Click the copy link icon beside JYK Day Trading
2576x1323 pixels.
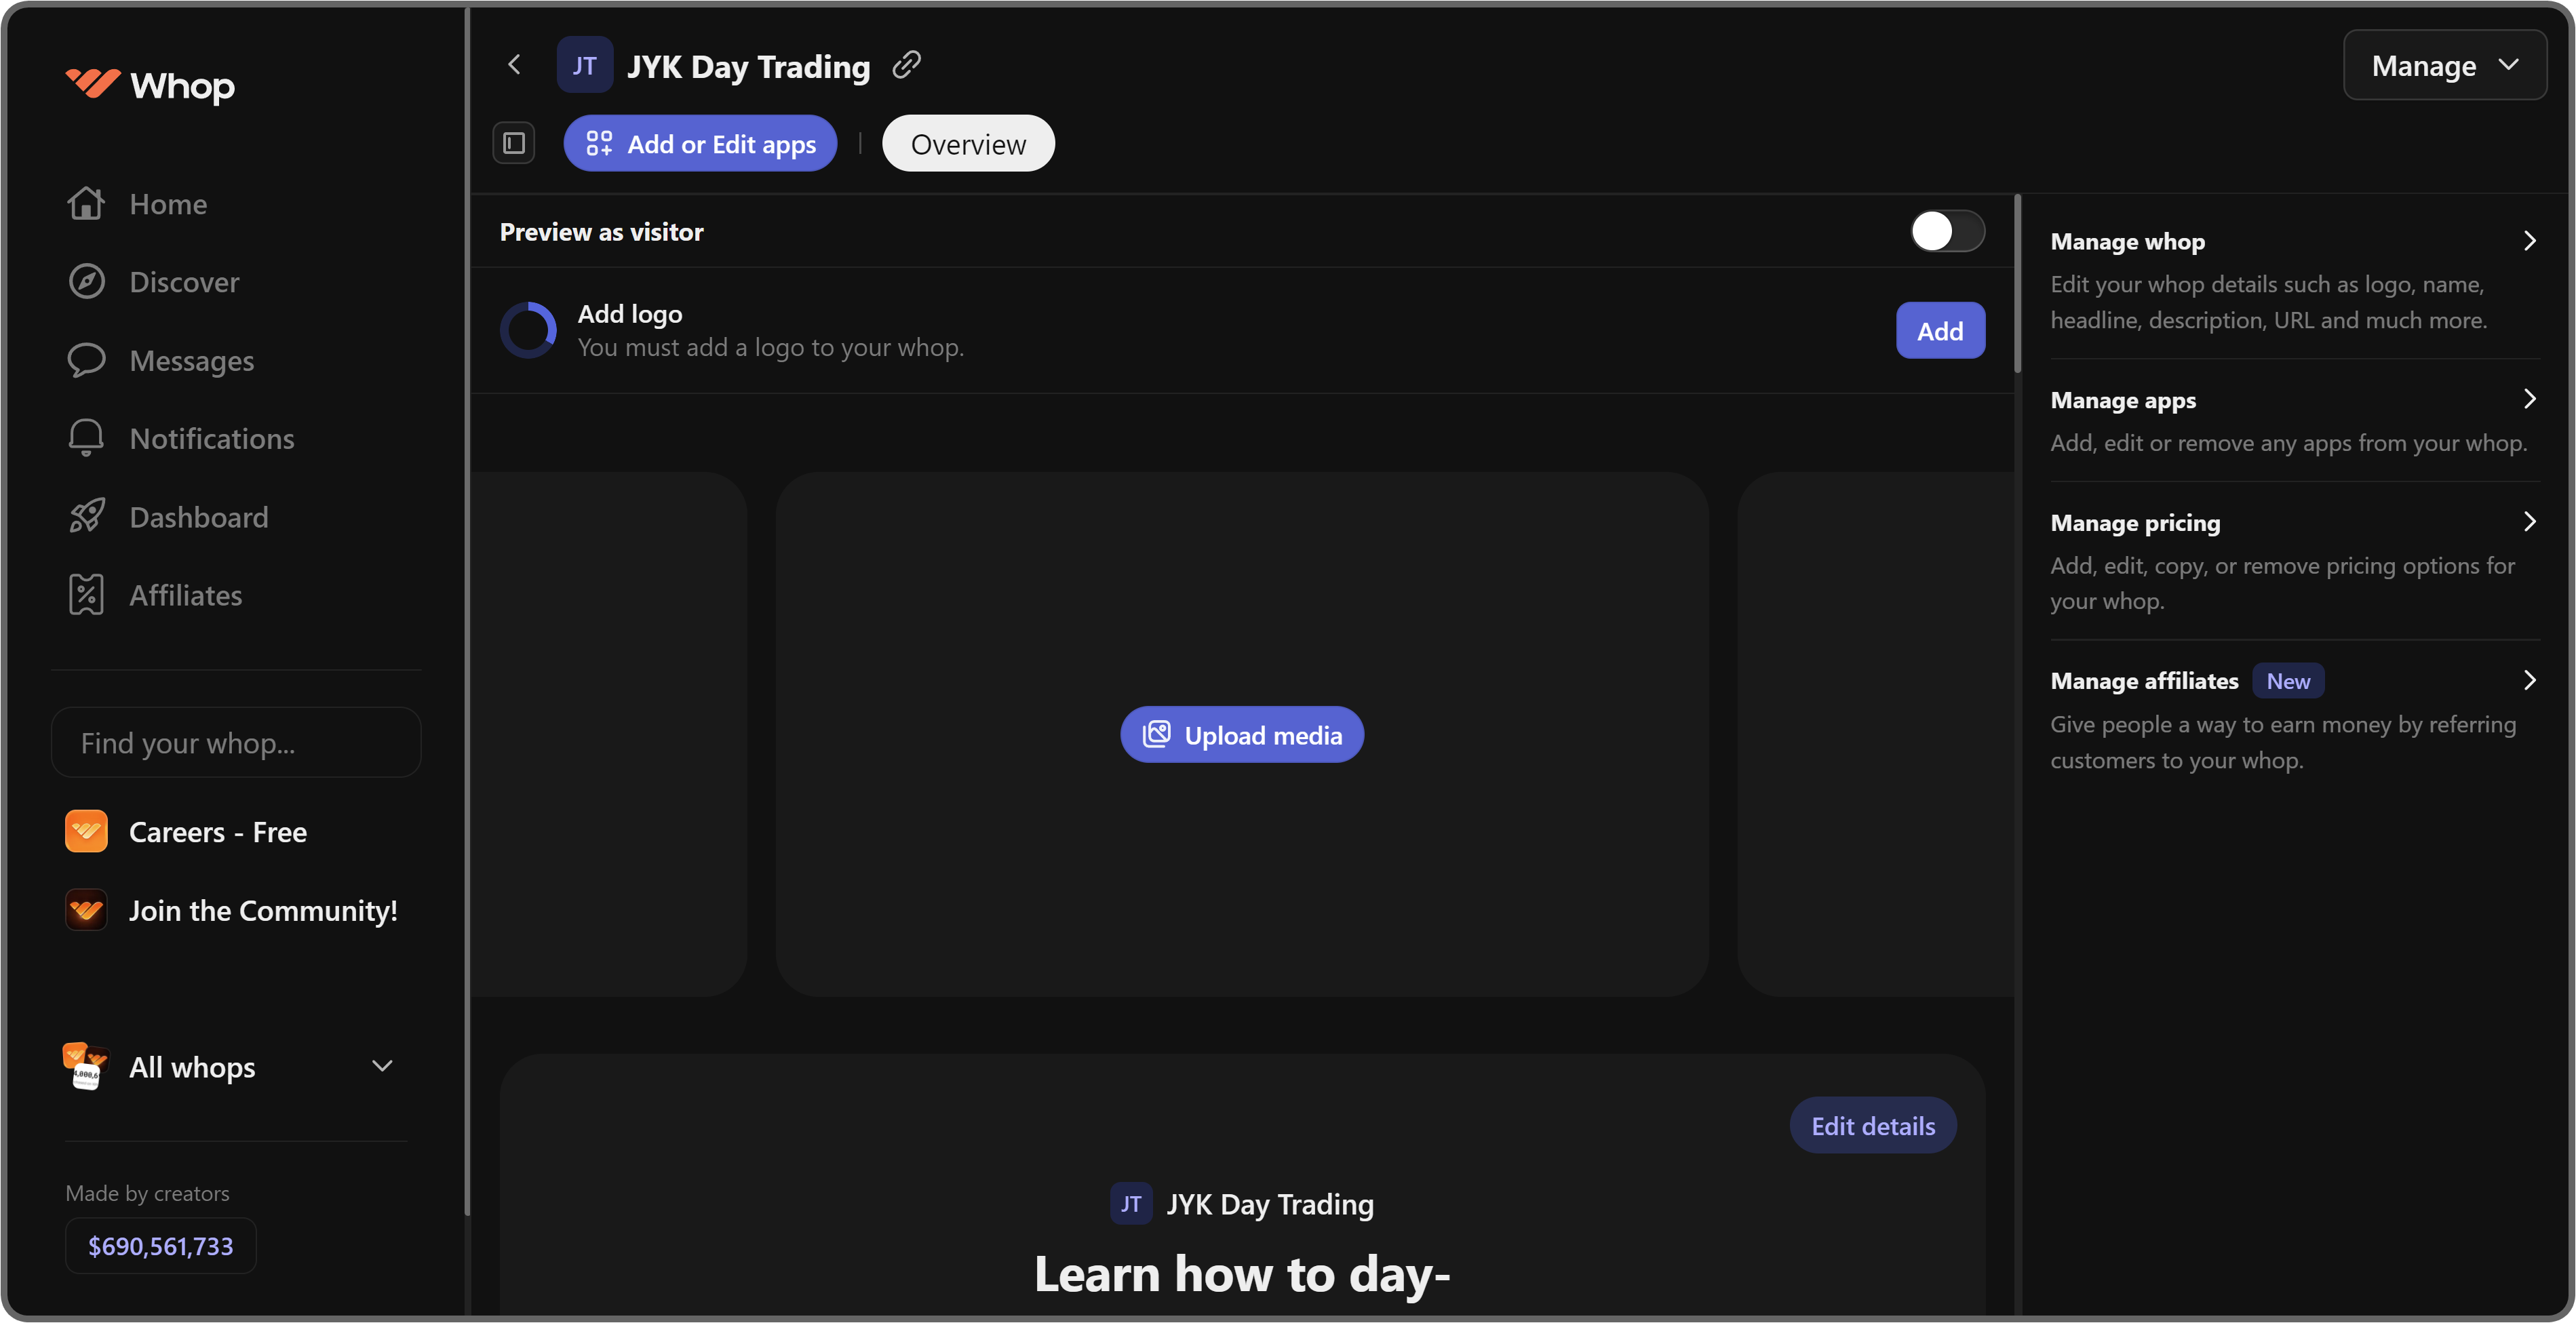pyautogui.click(x=906, y=64)
